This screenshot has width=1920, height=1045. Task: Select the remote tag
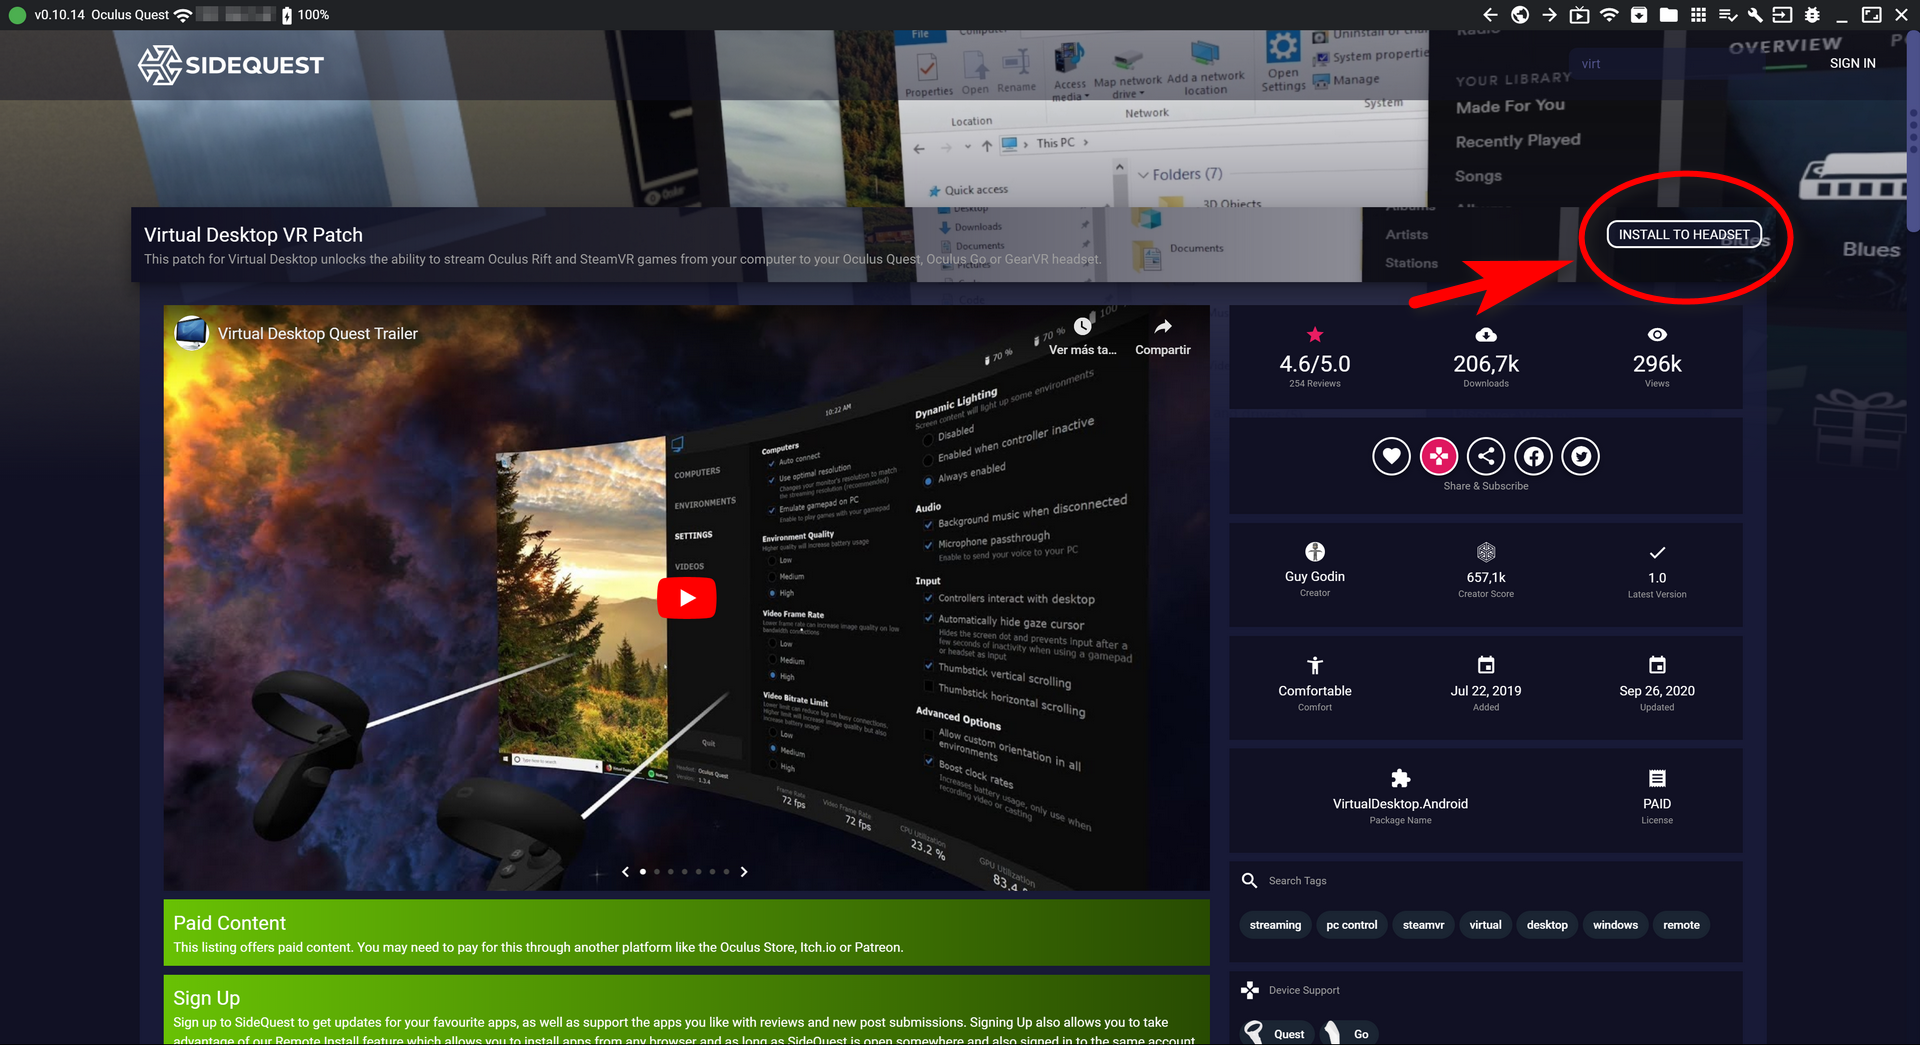1681,925
